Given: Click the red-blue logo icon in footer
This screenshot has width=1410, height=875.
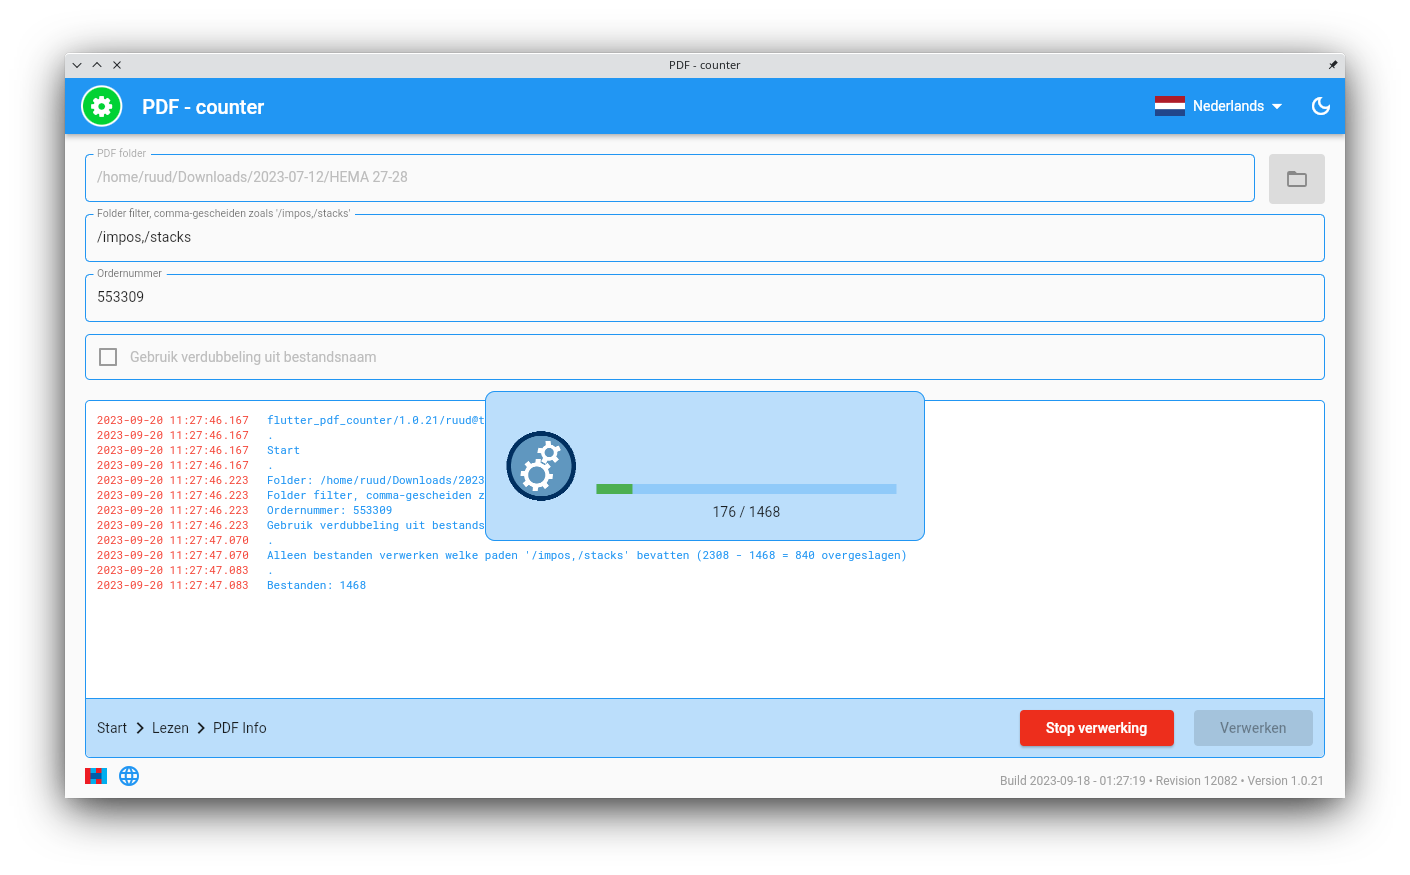Looking at the screenshot, I should click(x=96, y=776).
